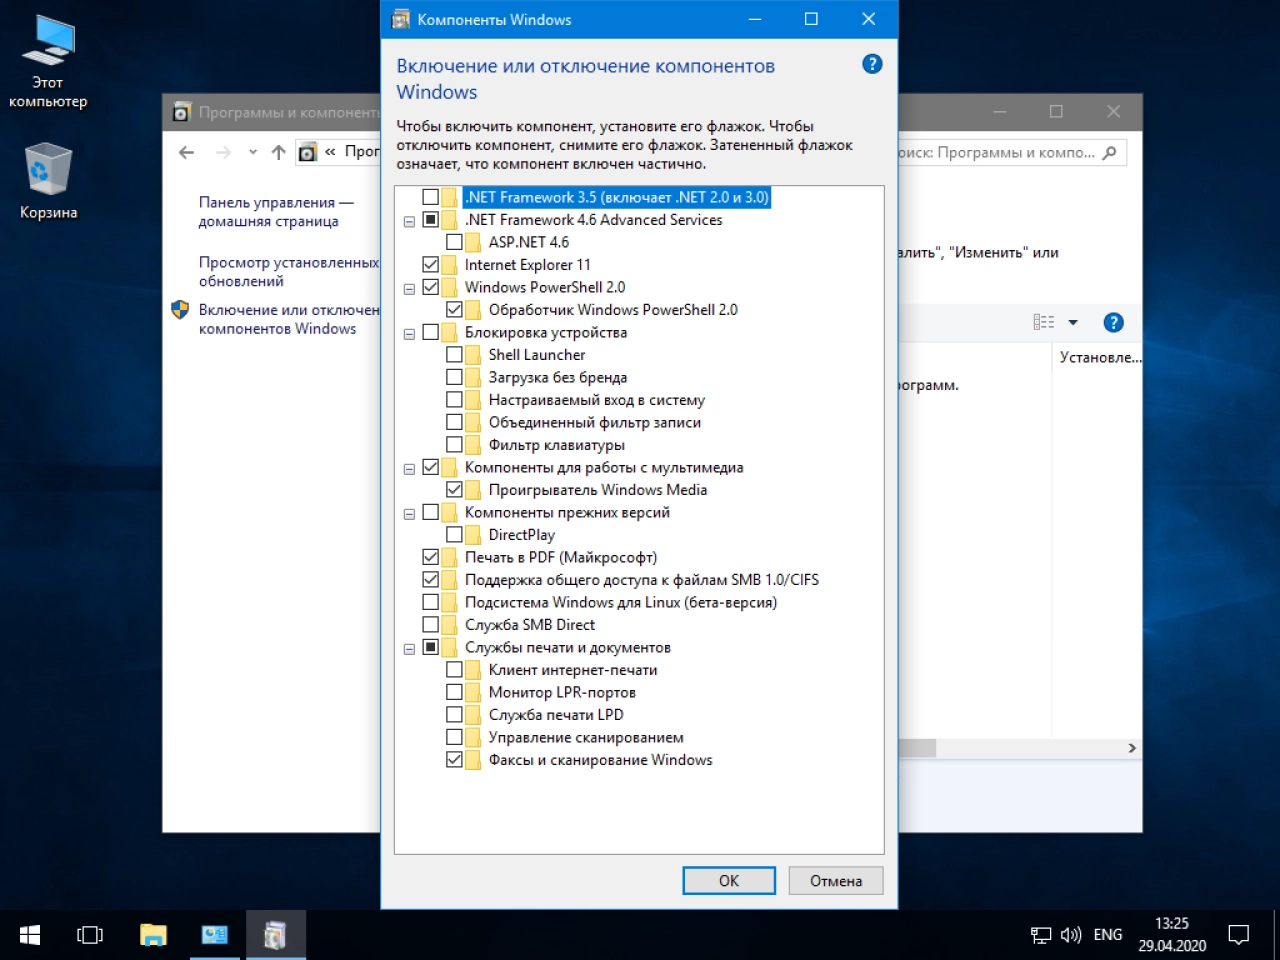Open File Explorer from the taskbar
The image size is (1280, 960).
tap(153, 935)
